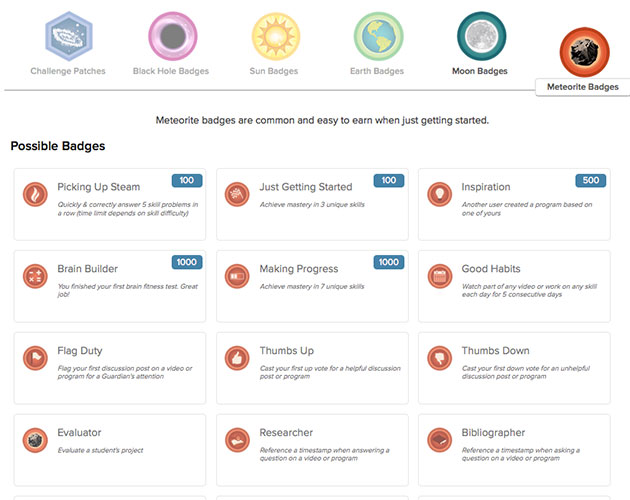Click the Thumbs Up badge icon
The height and width of the screenshot is (500, 630).
pos(237,357)
